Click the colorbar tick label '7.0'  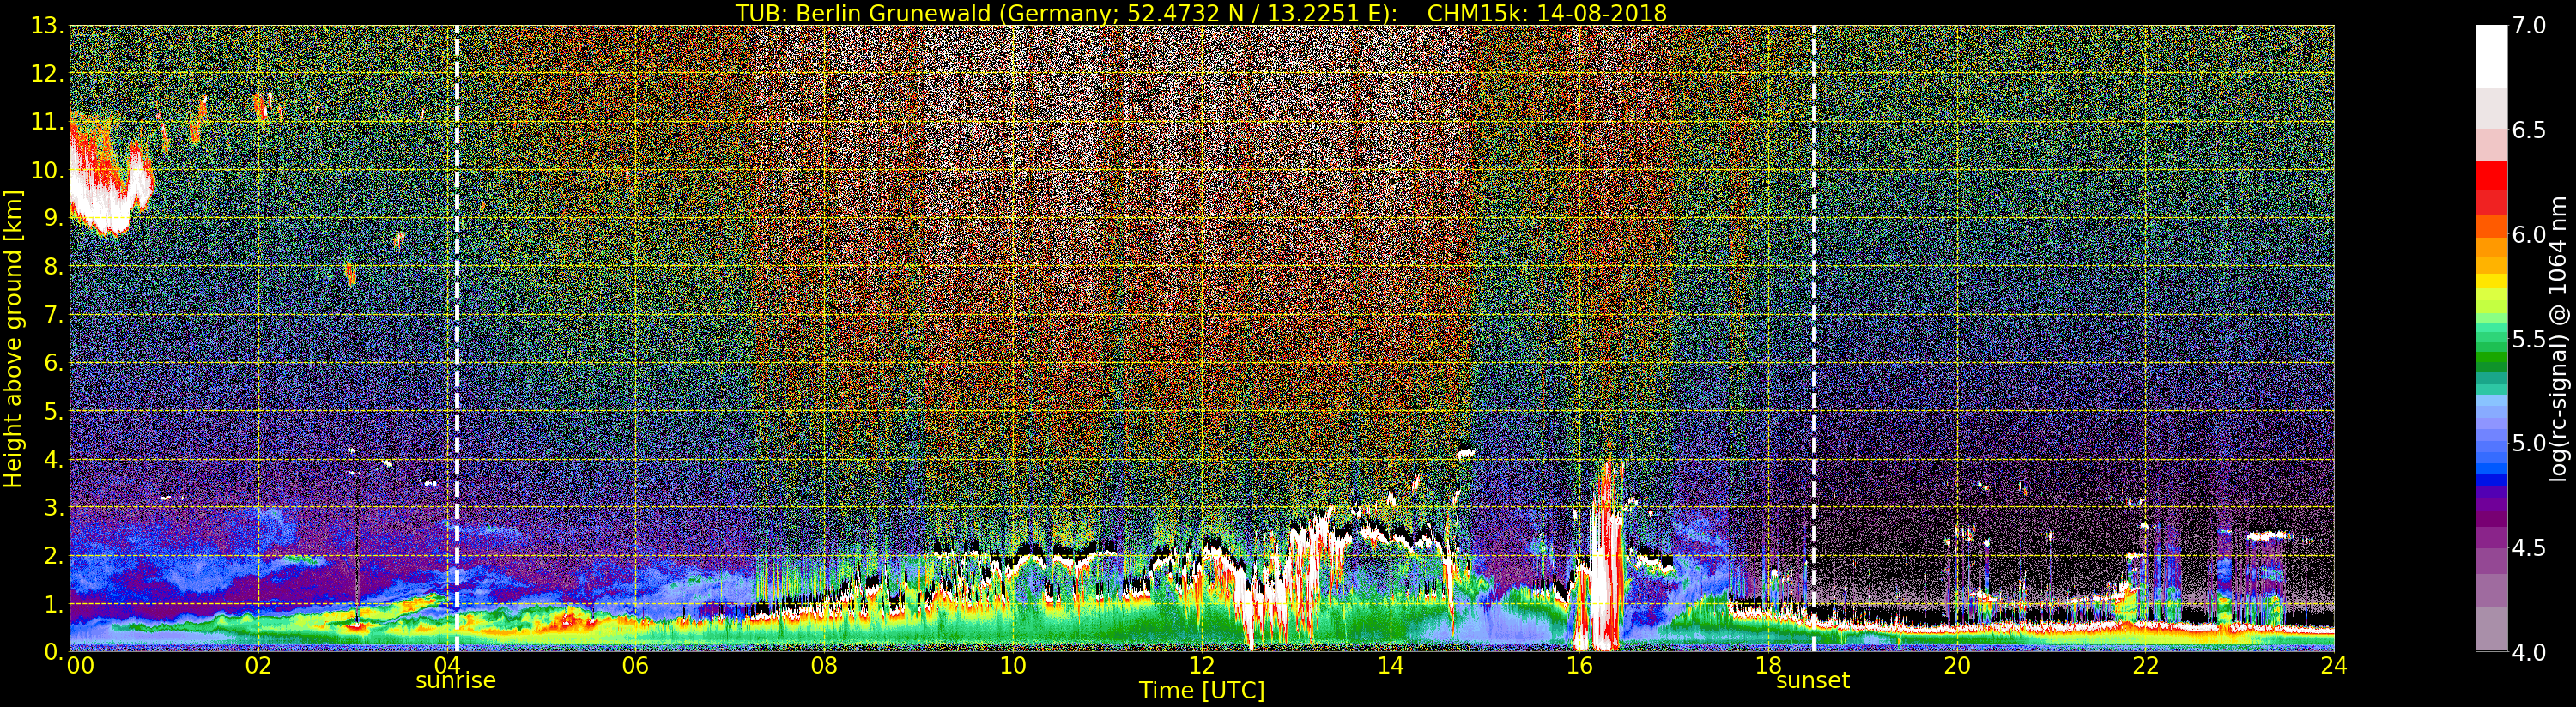pyautogui.click(x=2529, y=26)
